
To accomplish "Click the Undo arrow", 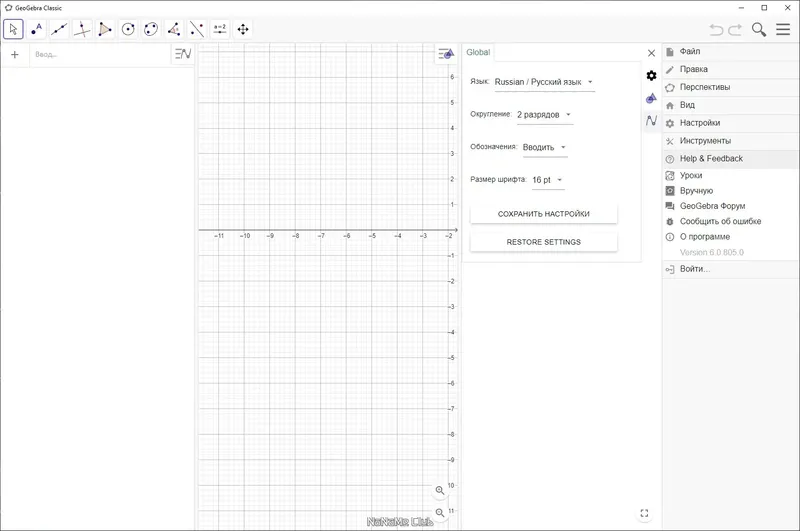I will tap(716, 30).
